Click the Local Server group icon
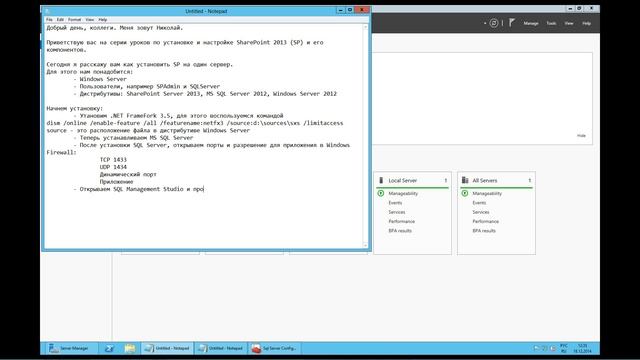Screen dimensions: 640x360 [381, 180]
